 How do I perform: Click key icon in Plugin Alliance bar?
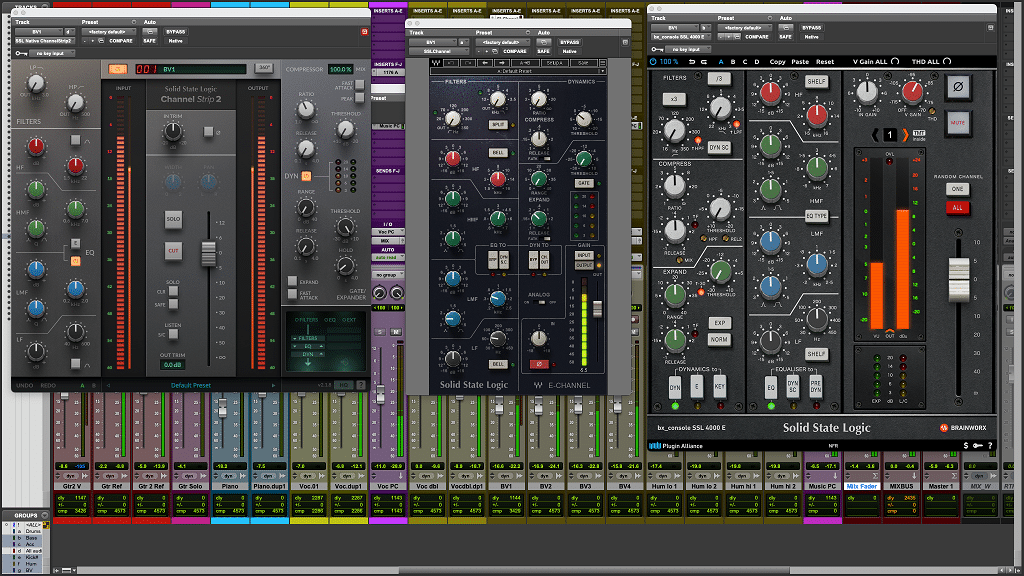click(x=978, y=445)
